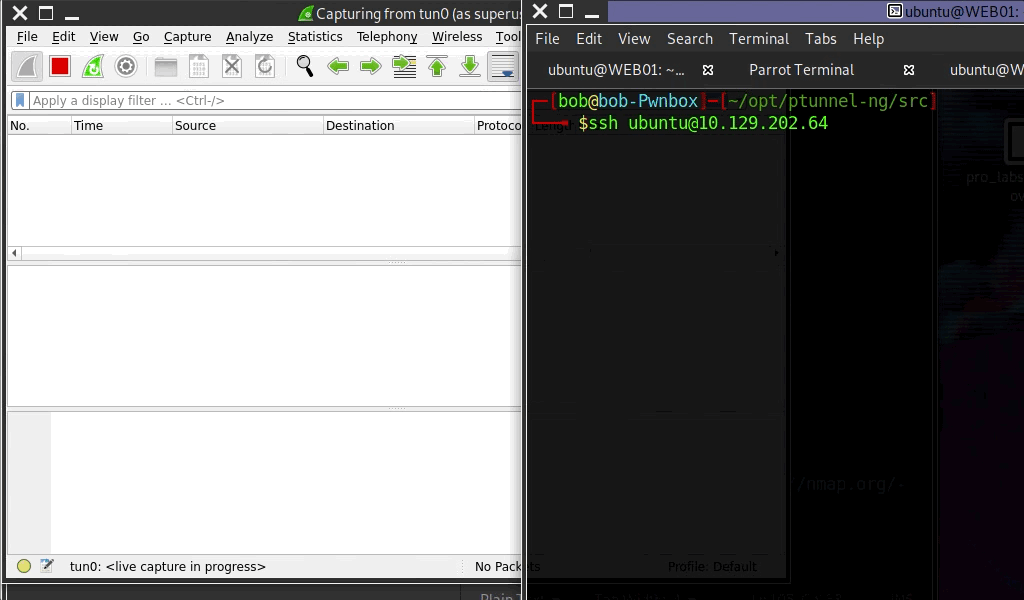The height and width of the screenshot is (600, 1024).
Task: Open the terminal Edit menu
Action: pyautogui.click(x=588, y=39)
